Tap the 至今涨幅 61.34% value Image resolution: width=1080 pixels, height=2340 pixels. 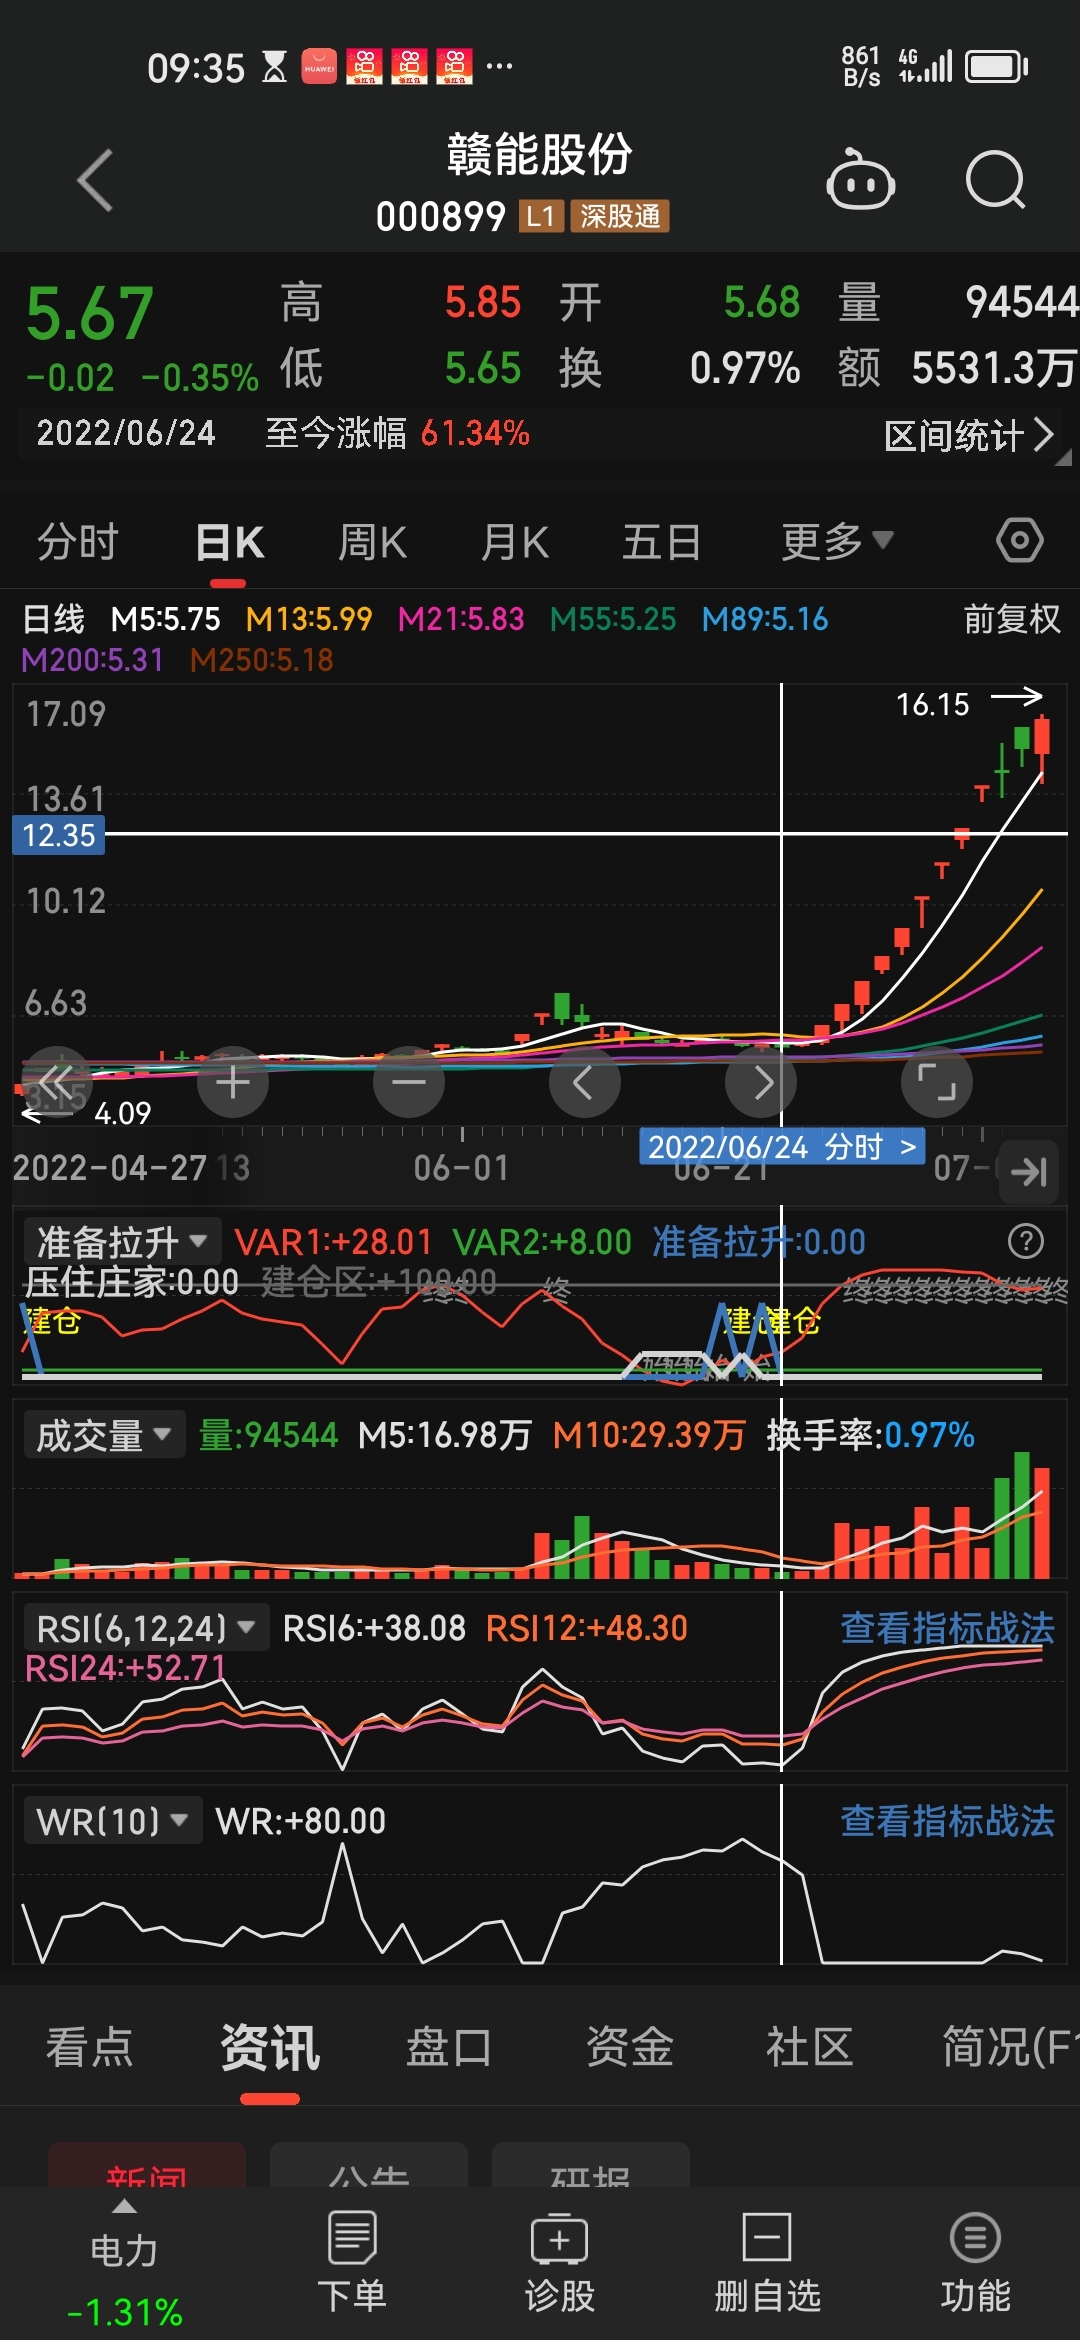pos(475,433)
